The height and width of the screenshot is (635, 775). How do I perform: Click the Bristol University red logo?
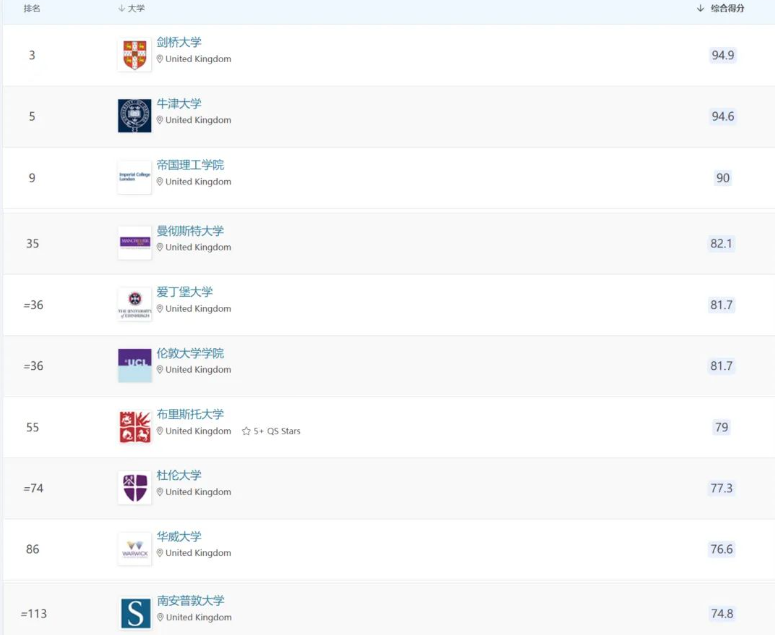[134, 426]
